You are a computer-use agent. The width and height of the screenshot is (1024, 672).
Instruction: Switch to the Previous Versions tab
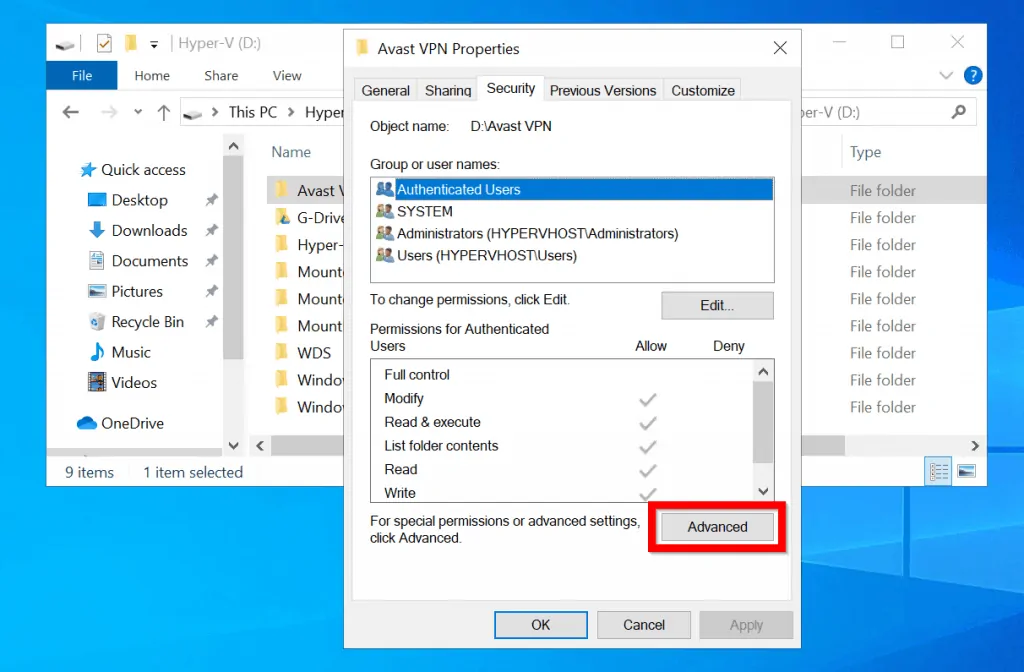(x=603, y=90)
